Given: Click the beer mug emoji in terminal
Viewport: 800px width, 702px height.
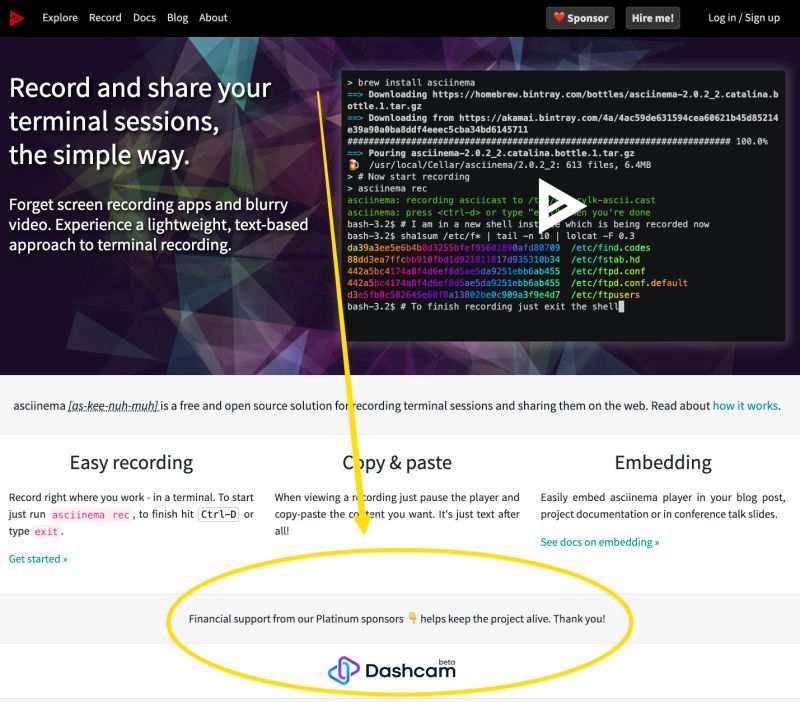Looking at the screenshot, I should tap(353, 165).
